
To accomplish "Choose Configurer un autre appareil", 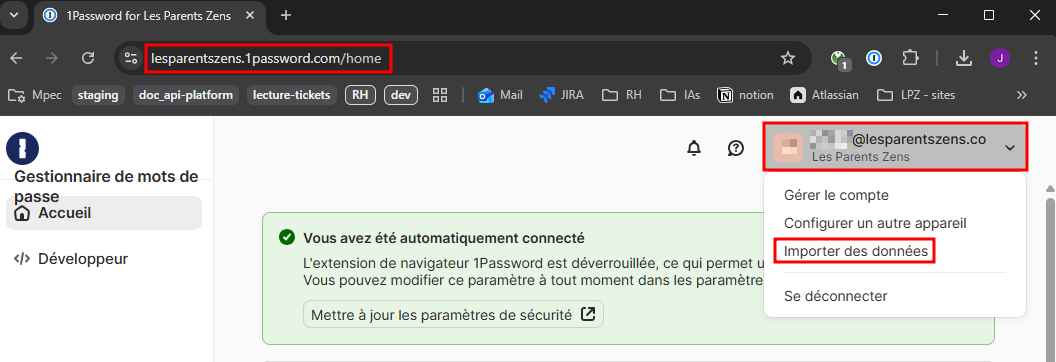I will 876,223.
